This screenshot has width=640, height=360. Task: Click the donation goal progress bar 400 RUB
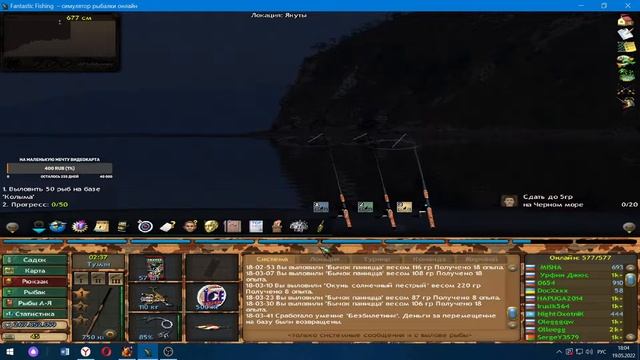60,168
